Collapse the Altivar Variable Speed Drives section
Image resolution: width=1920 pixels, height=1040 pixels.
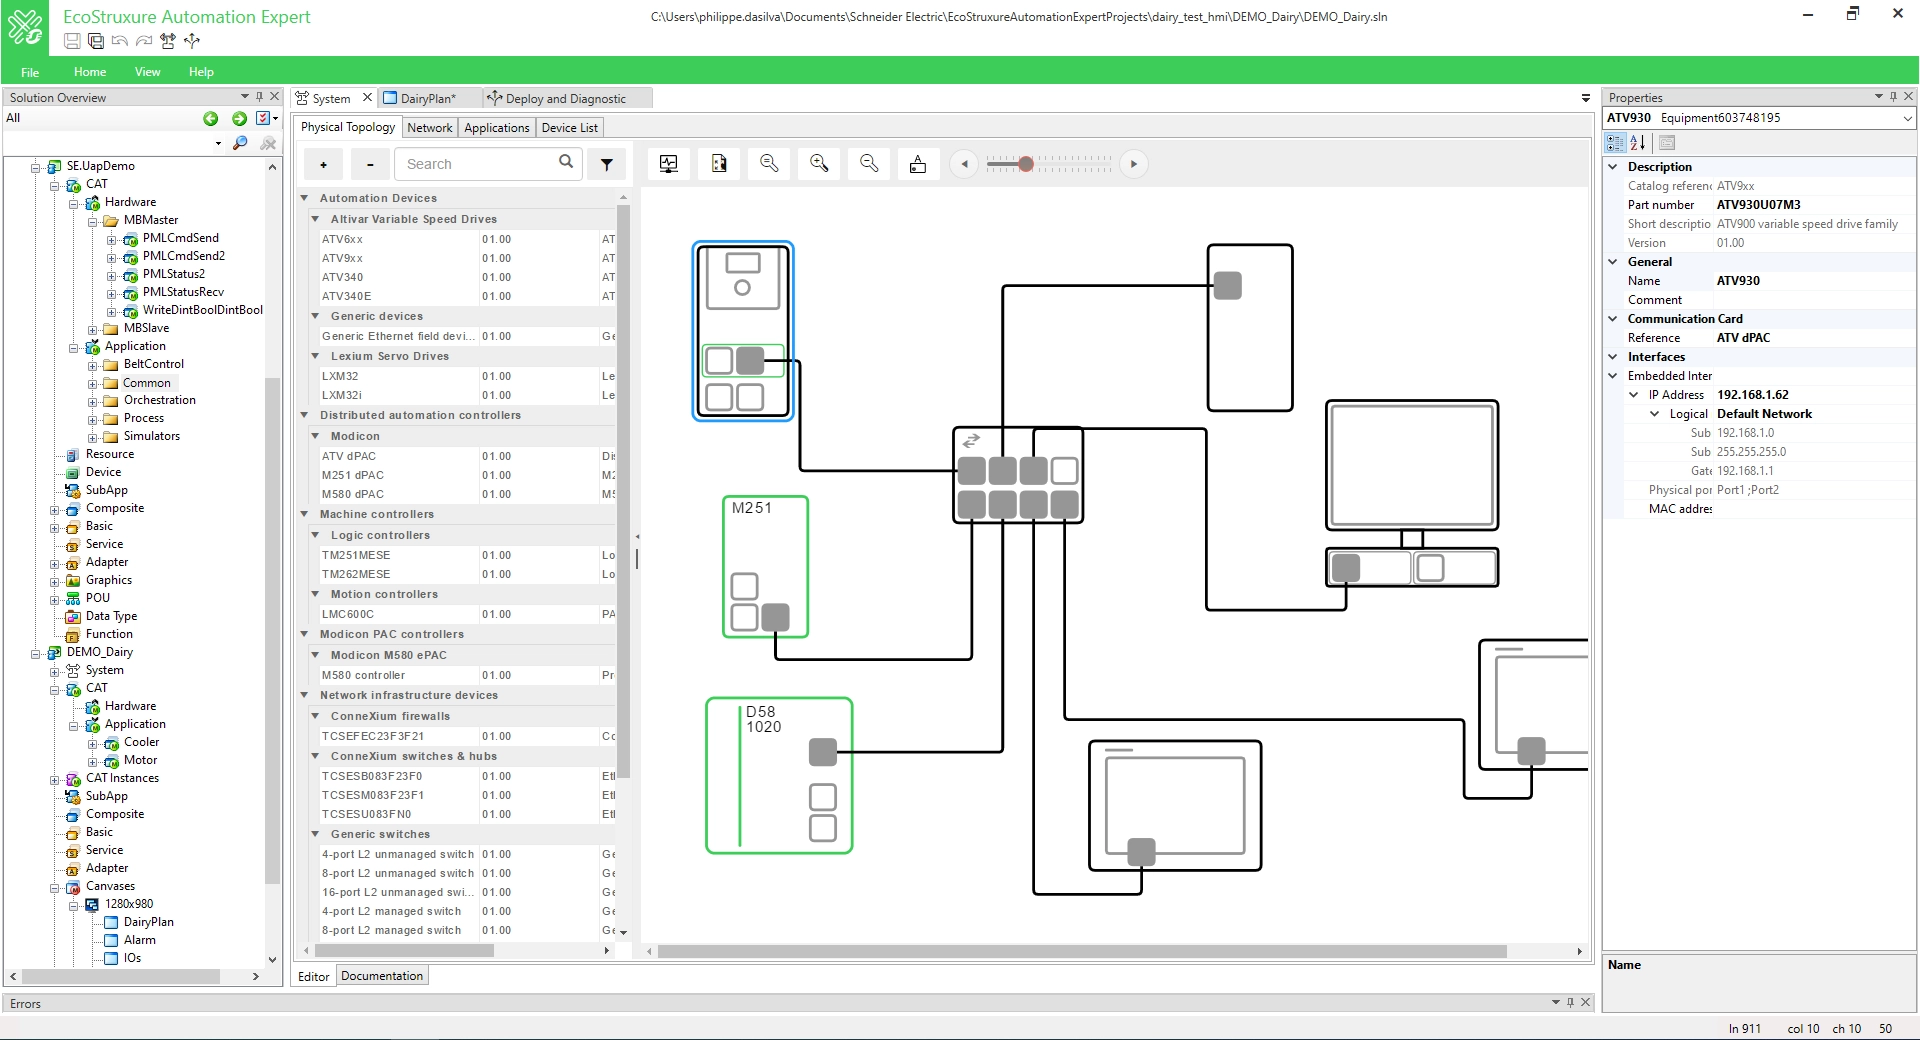(x=314, y=219)
